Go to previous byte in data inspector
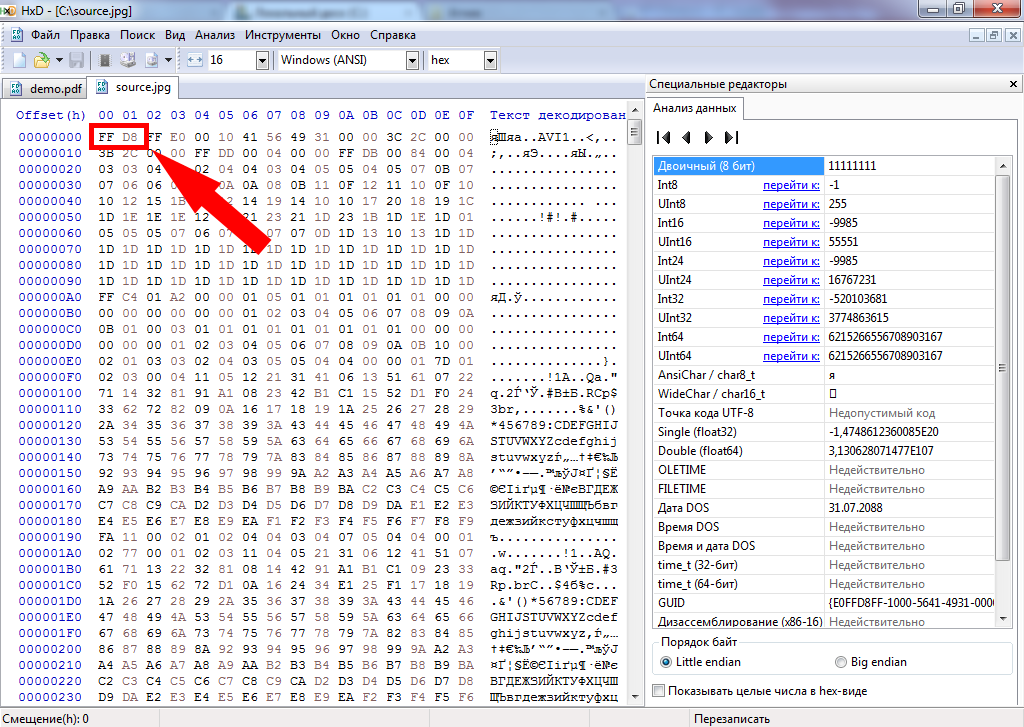This screenshot has height=727, width=1024. pos(686,137)
